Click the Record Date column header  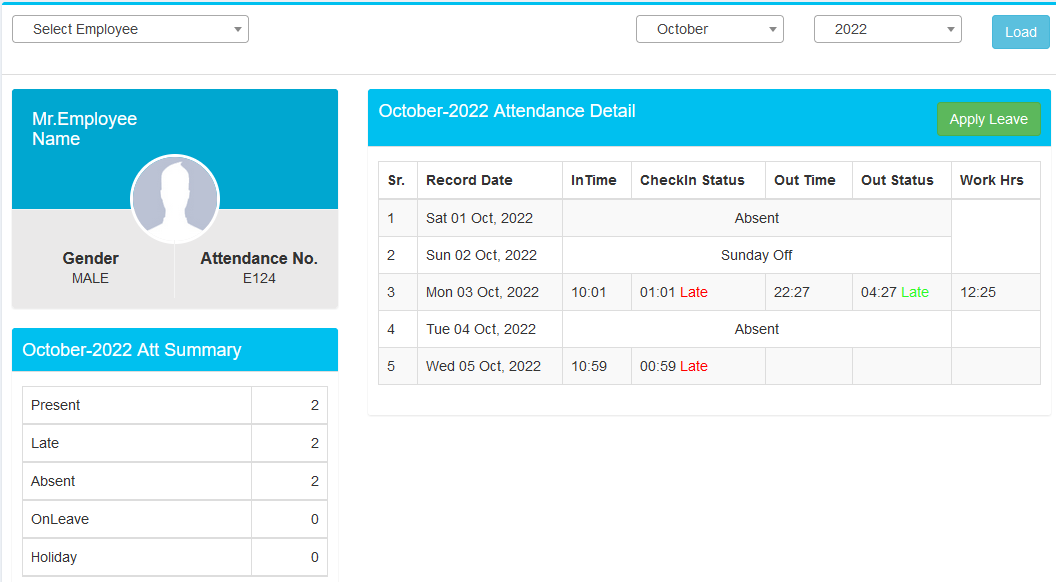469,180
